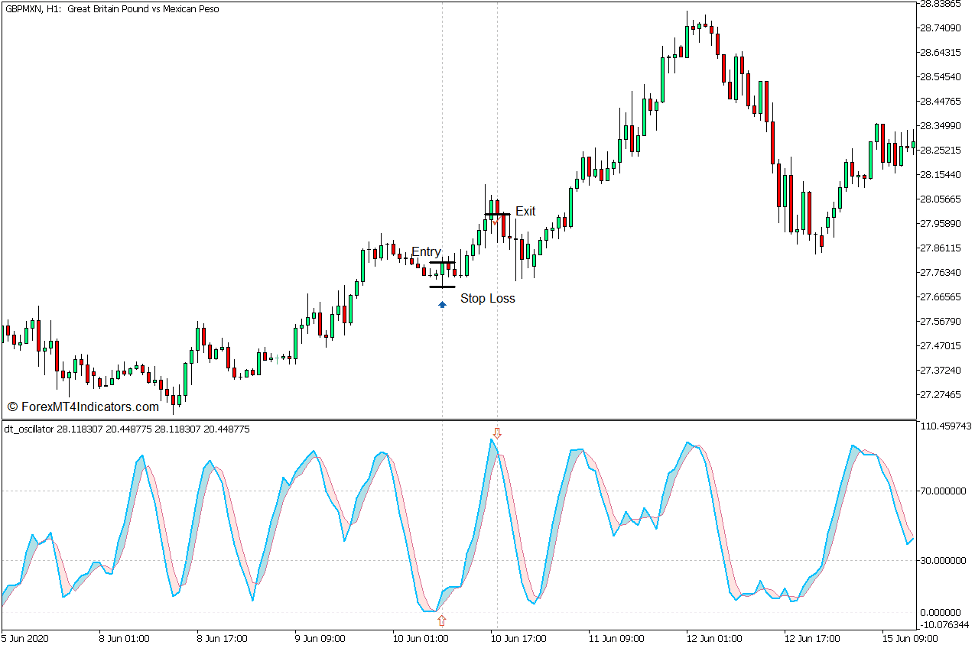Image resolution: width=977 pixels, height=650 pixels.
Task: Click the orange down arrow above the oscillator peak
Action: coord(497,433)
